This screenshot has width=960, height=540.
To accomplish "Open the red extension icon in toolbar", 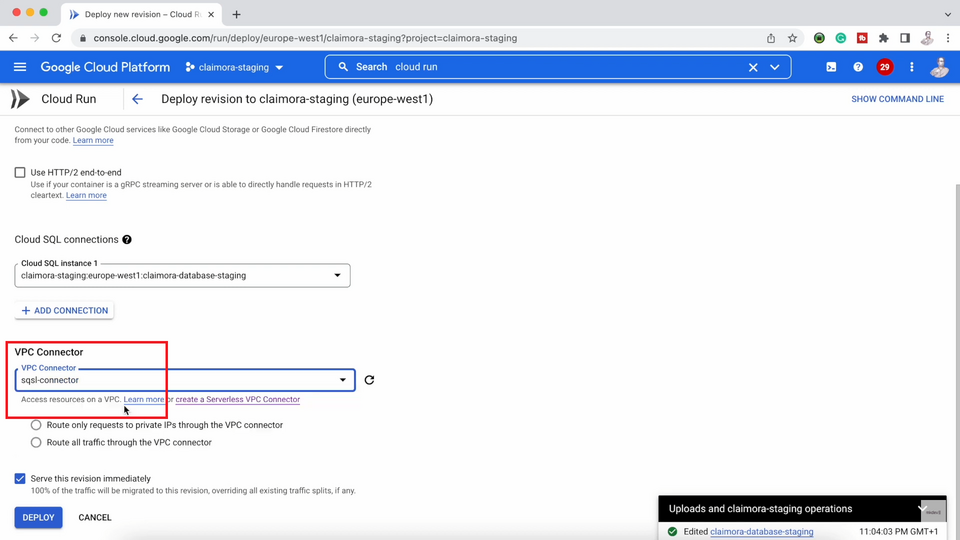I will 862,38.
